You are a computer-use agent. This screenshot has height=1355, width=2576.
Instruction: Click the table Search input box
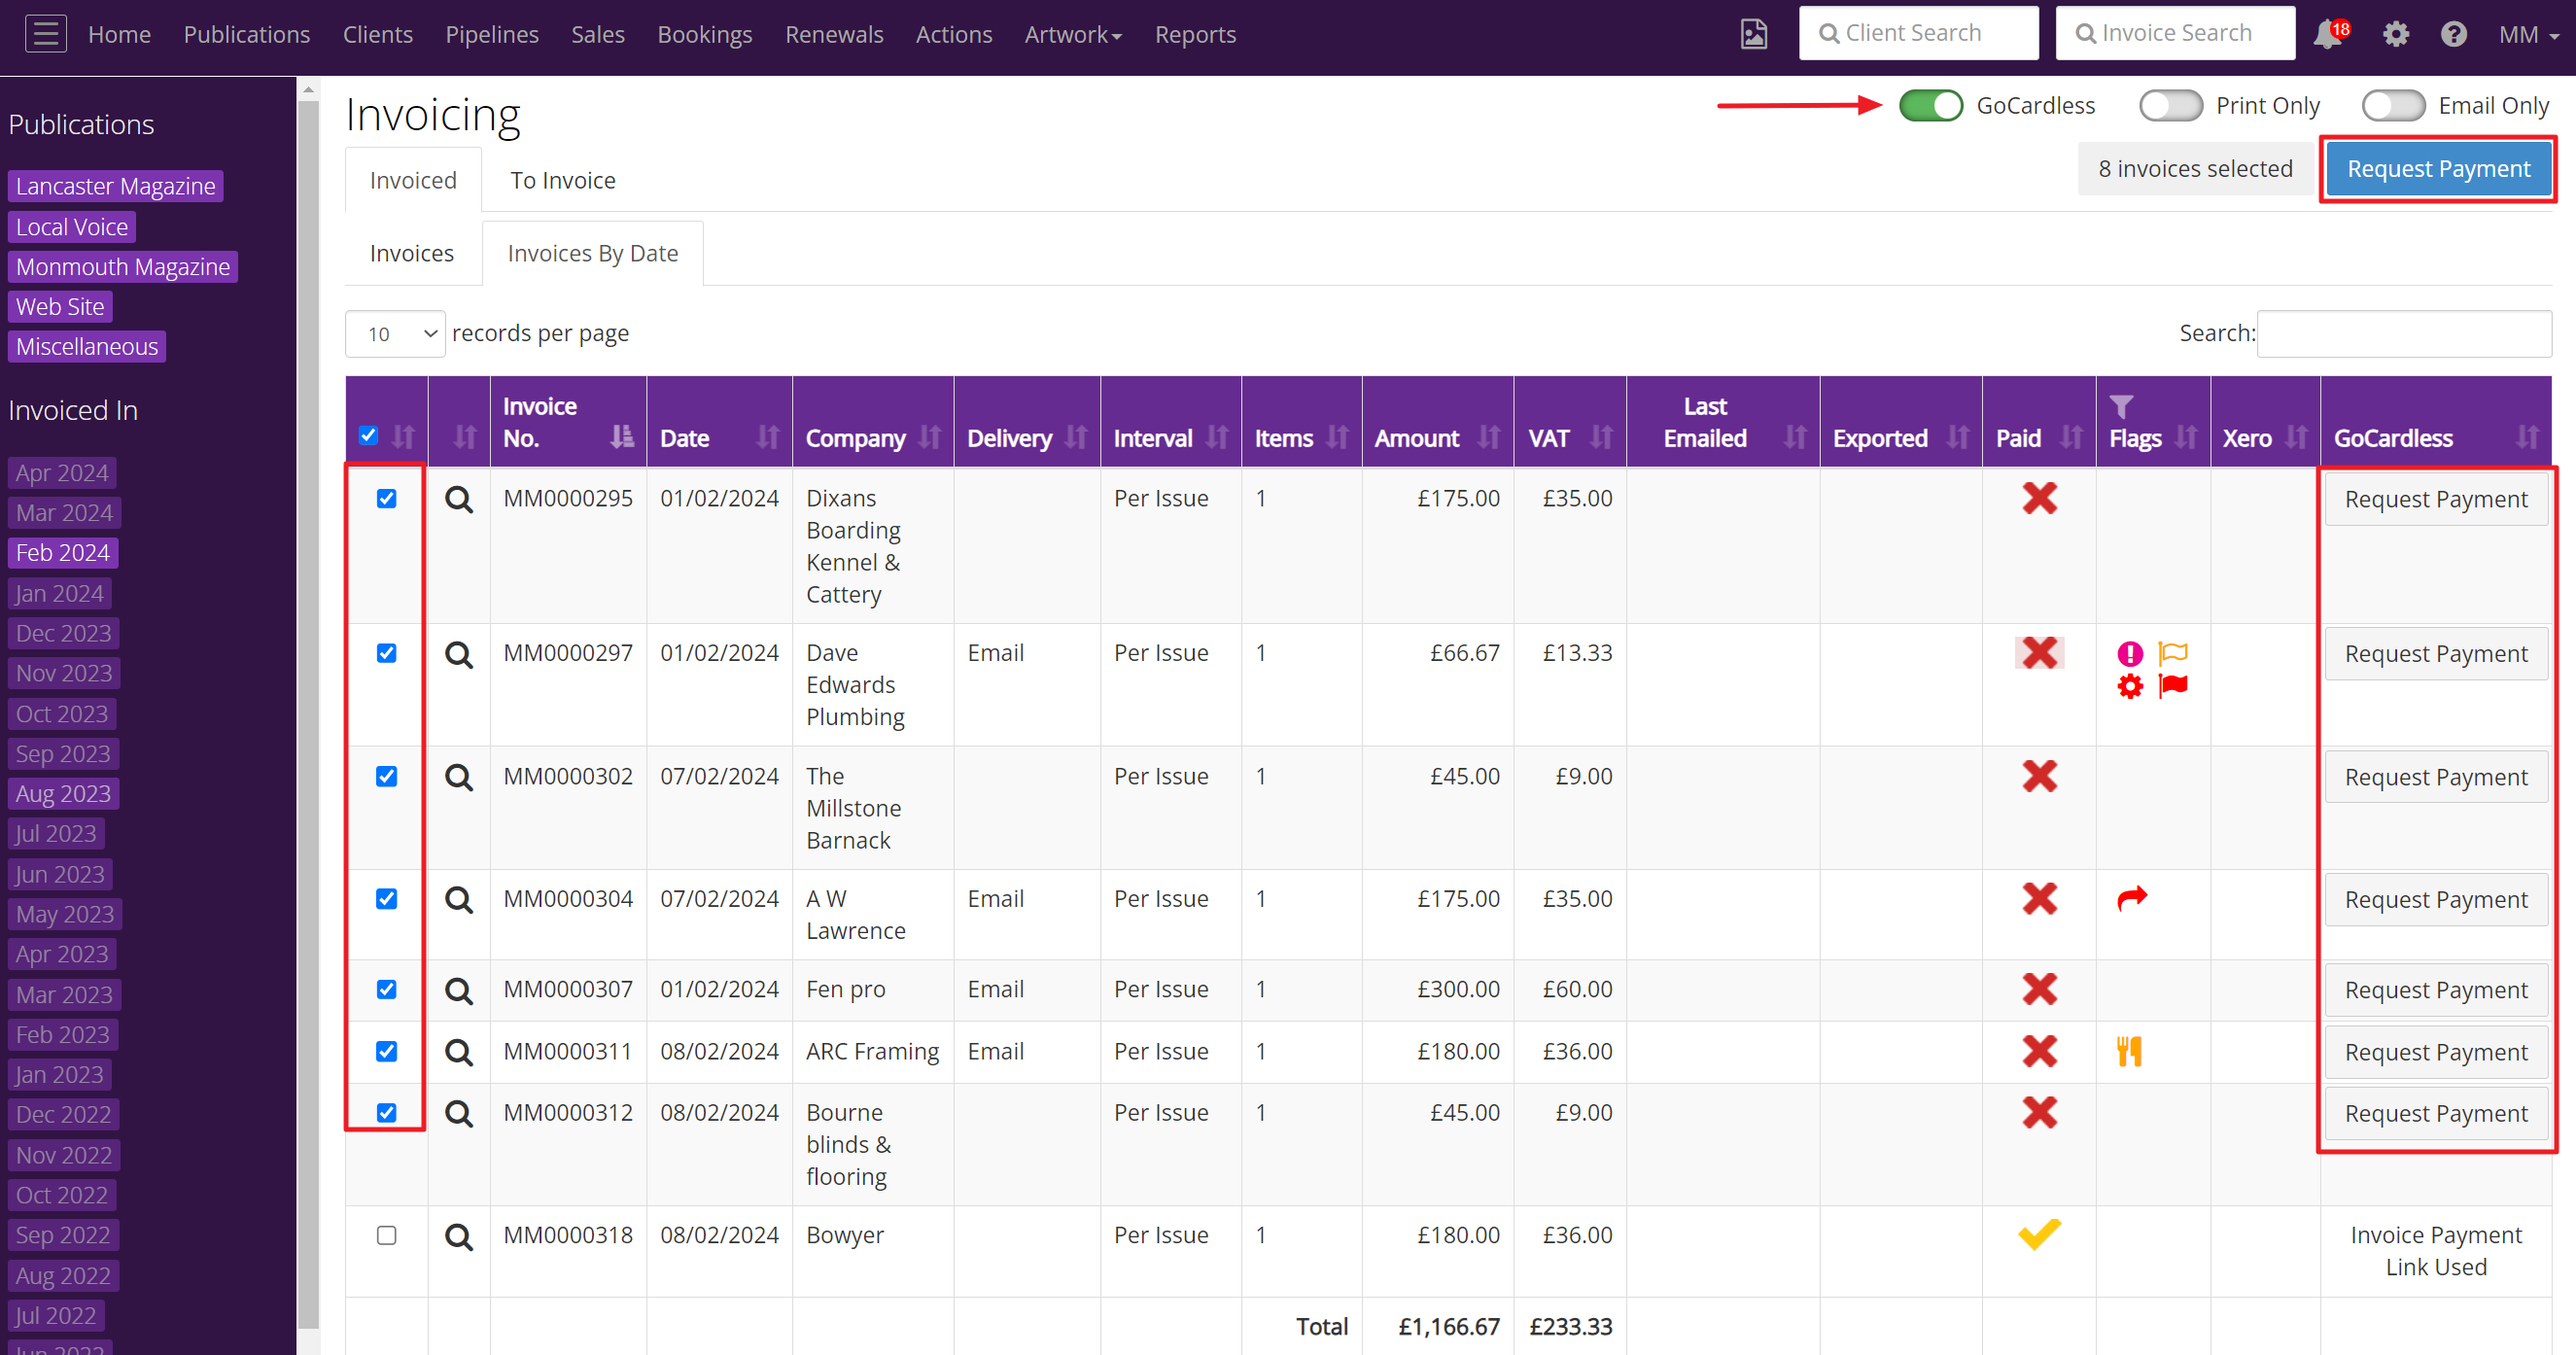pos(2404,334)
